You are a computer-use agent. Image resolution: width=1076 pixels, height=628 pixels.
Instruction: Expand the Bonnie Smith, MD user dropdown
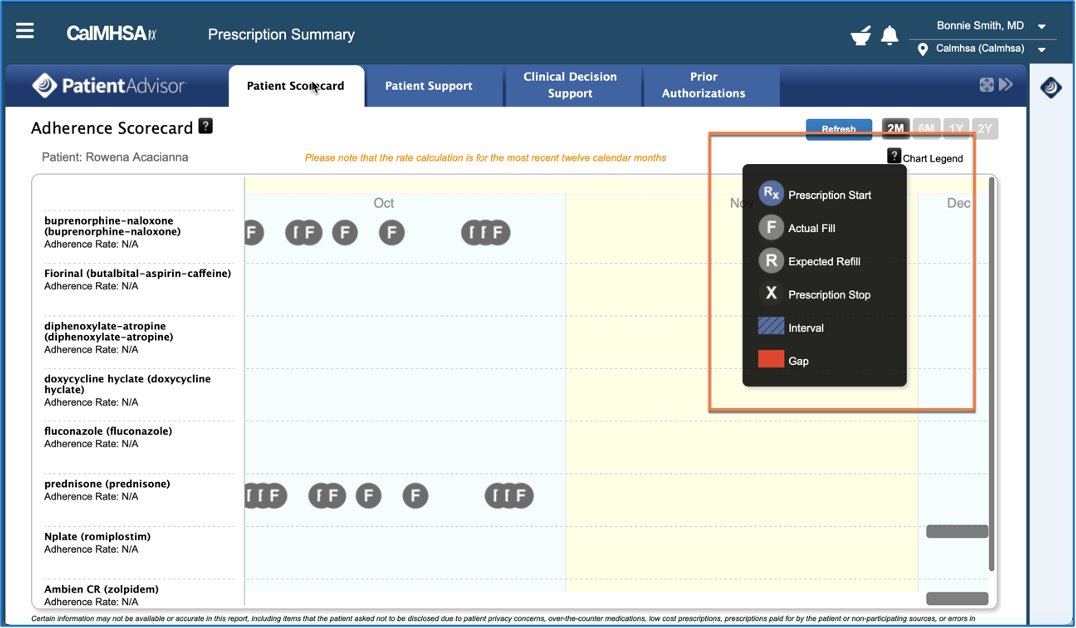[1042, 27]
